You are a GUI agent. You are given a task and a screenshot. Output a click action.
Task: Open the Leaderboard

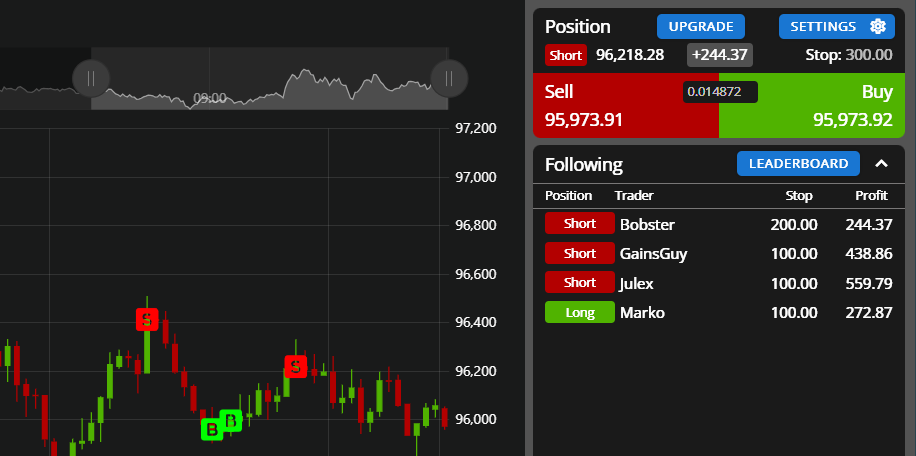coord(798,163)
